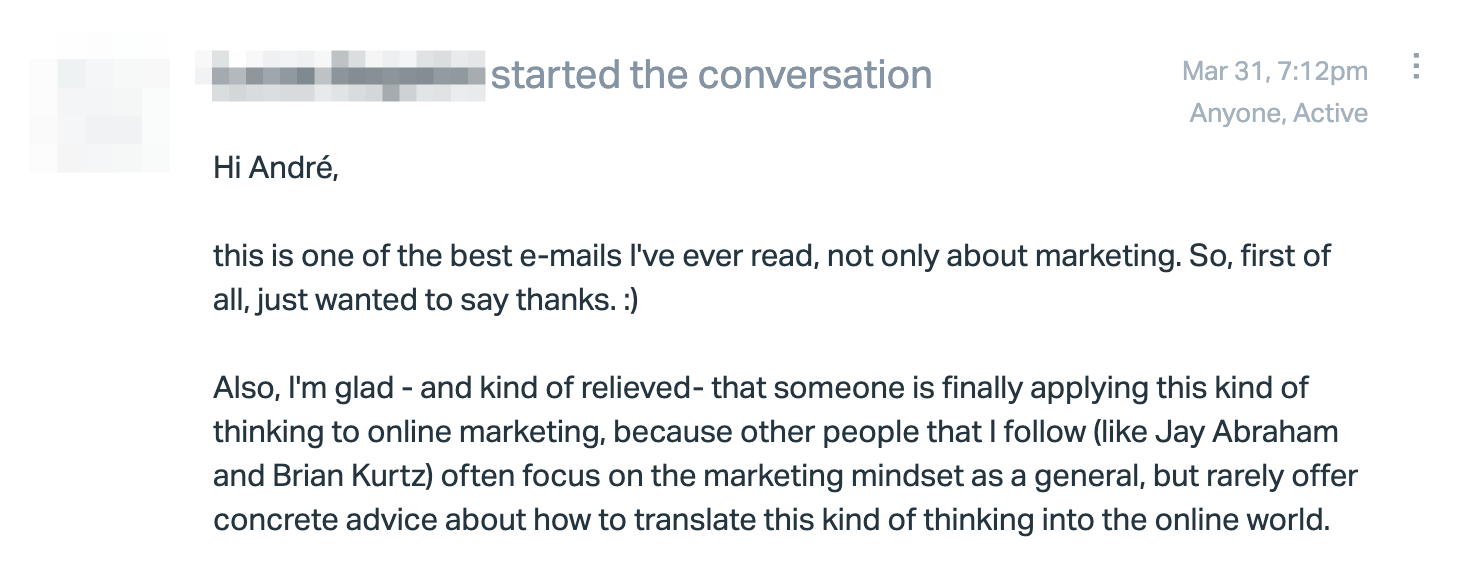Click the sentence starting "this is one of"
The width and height of the screenshot is (1483, 583).
pyautogui.click(x=771, y=277)
